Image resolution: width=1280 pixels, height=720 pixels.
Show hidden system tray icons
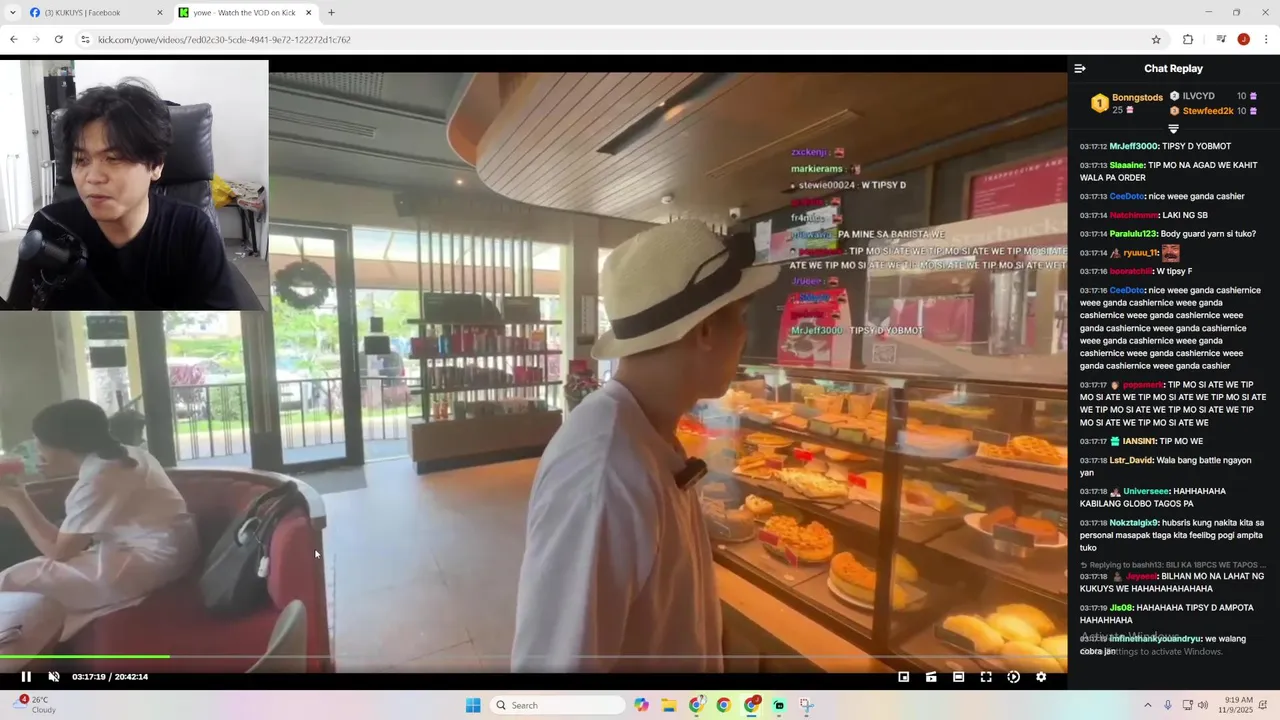[1147, 705]
